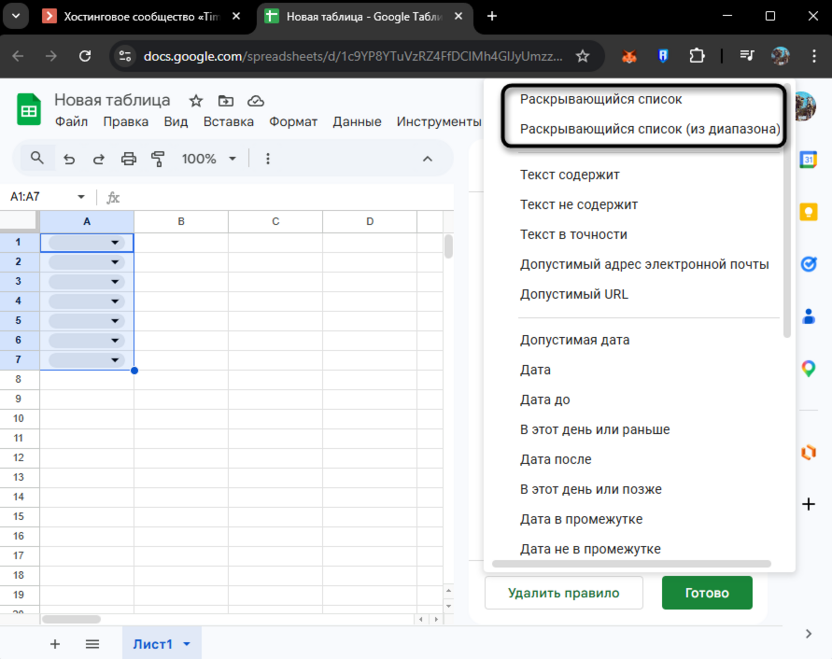Collapse the toolbar with the chevron up
832x659 pixels.
[427, 159]
